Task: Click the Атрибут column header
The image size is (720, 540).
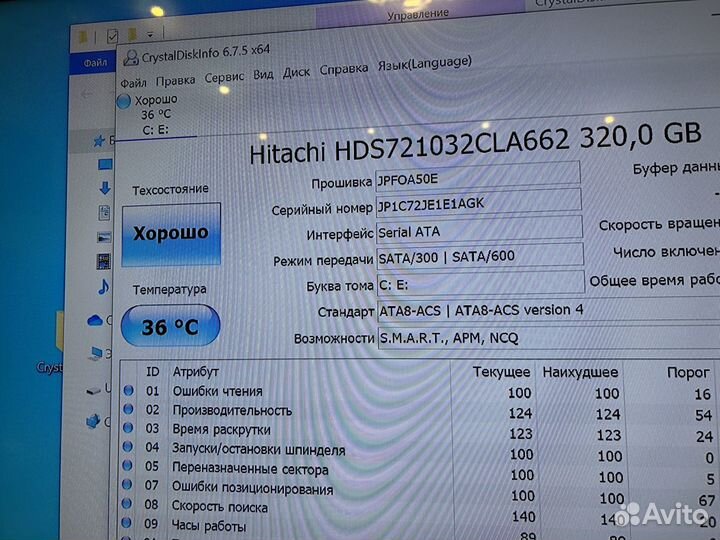Action: pos(195,372)
